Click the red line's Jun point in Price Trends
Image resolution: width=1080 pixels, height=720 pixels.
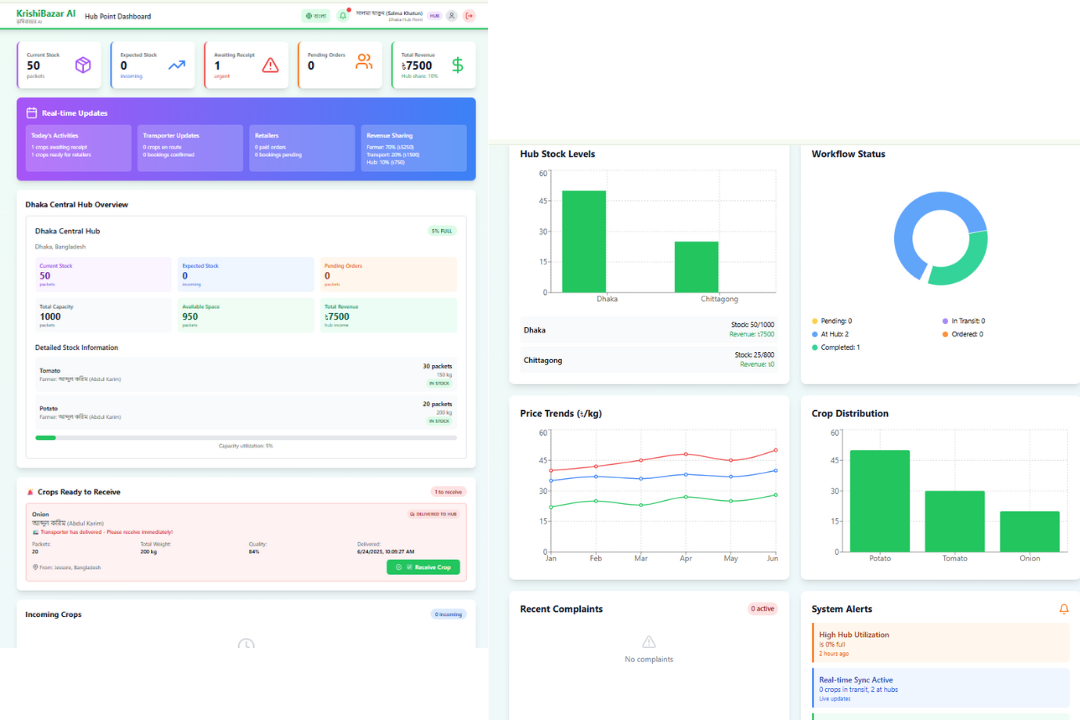tap(776, 450)
